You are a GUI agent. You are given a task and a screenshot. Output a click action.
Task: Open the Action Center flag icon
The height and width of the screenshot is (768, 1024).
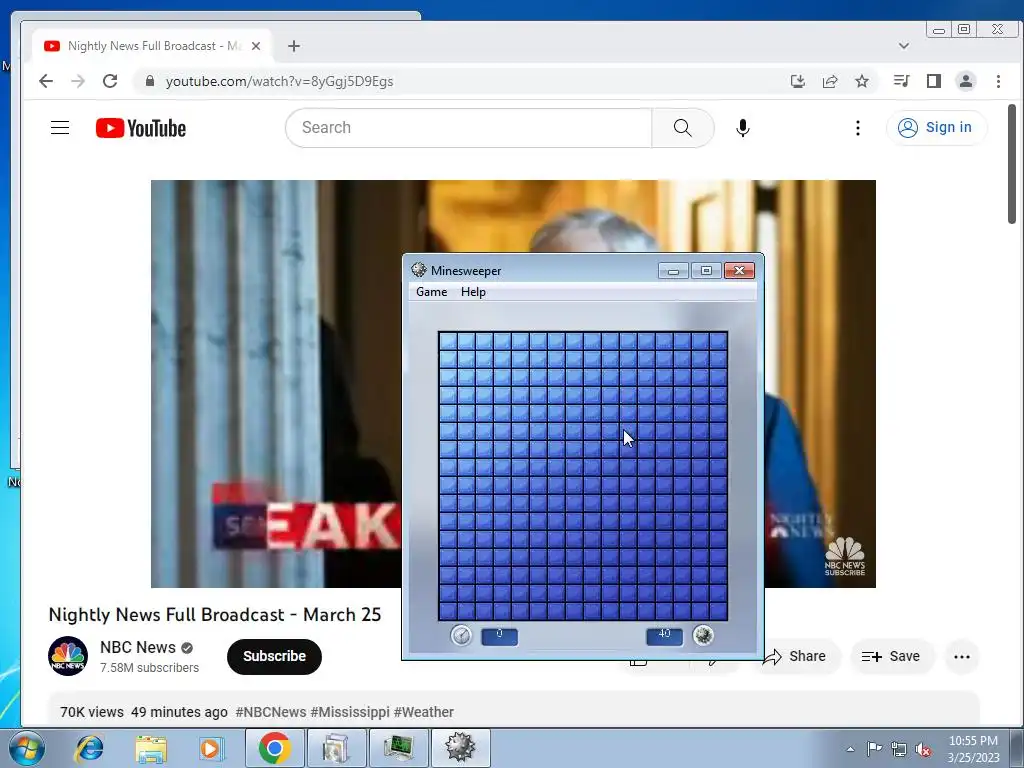(874, 749)
